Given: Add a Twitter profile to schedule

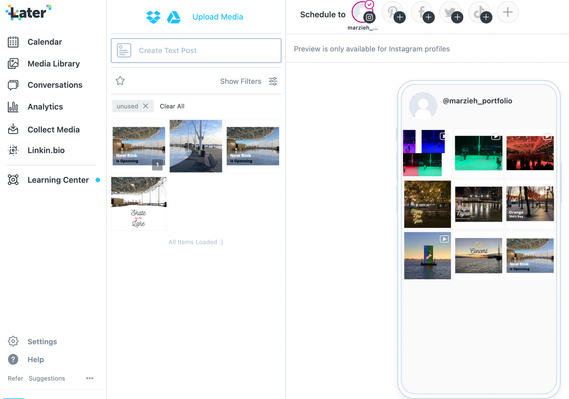Looking at the screenshot, I should [x=451, y=13].
